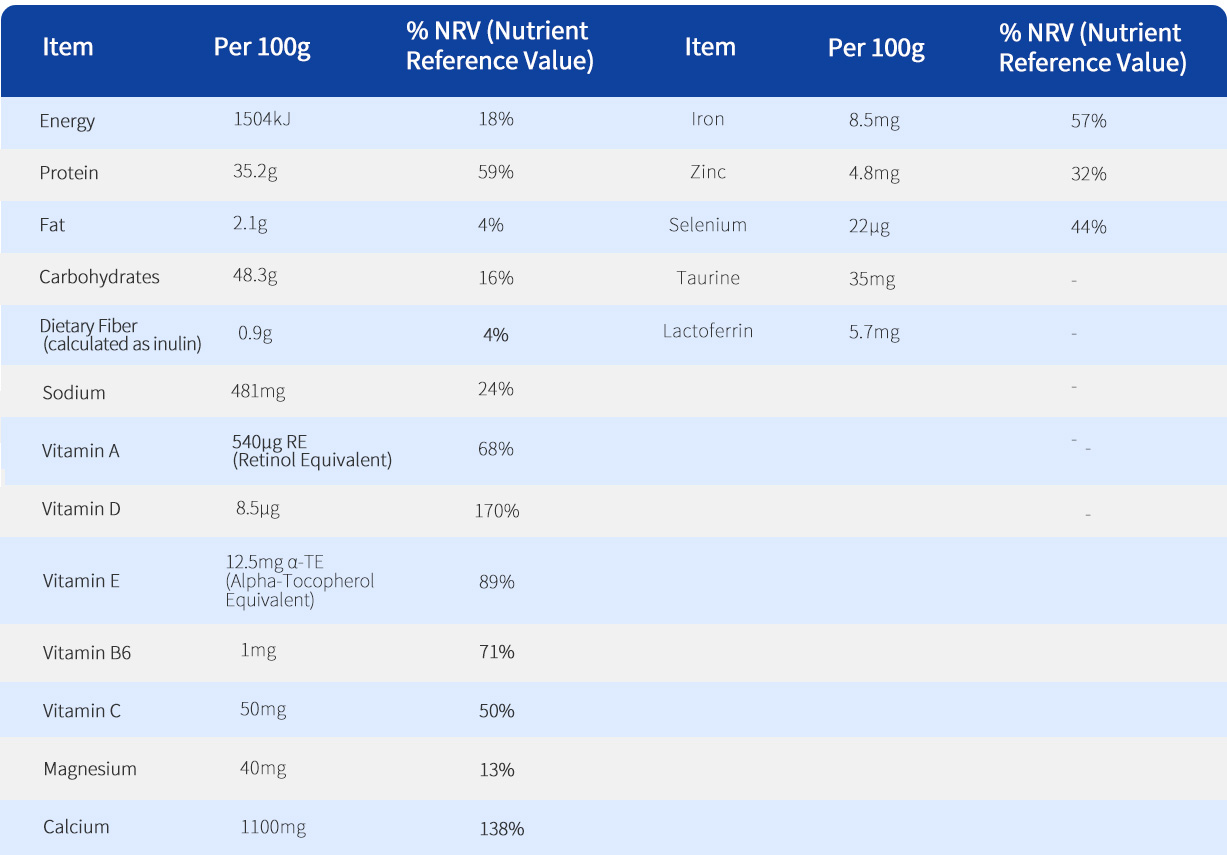
Task: Click the Lactoferrin 5.7mg value
Action: (874, 332)
